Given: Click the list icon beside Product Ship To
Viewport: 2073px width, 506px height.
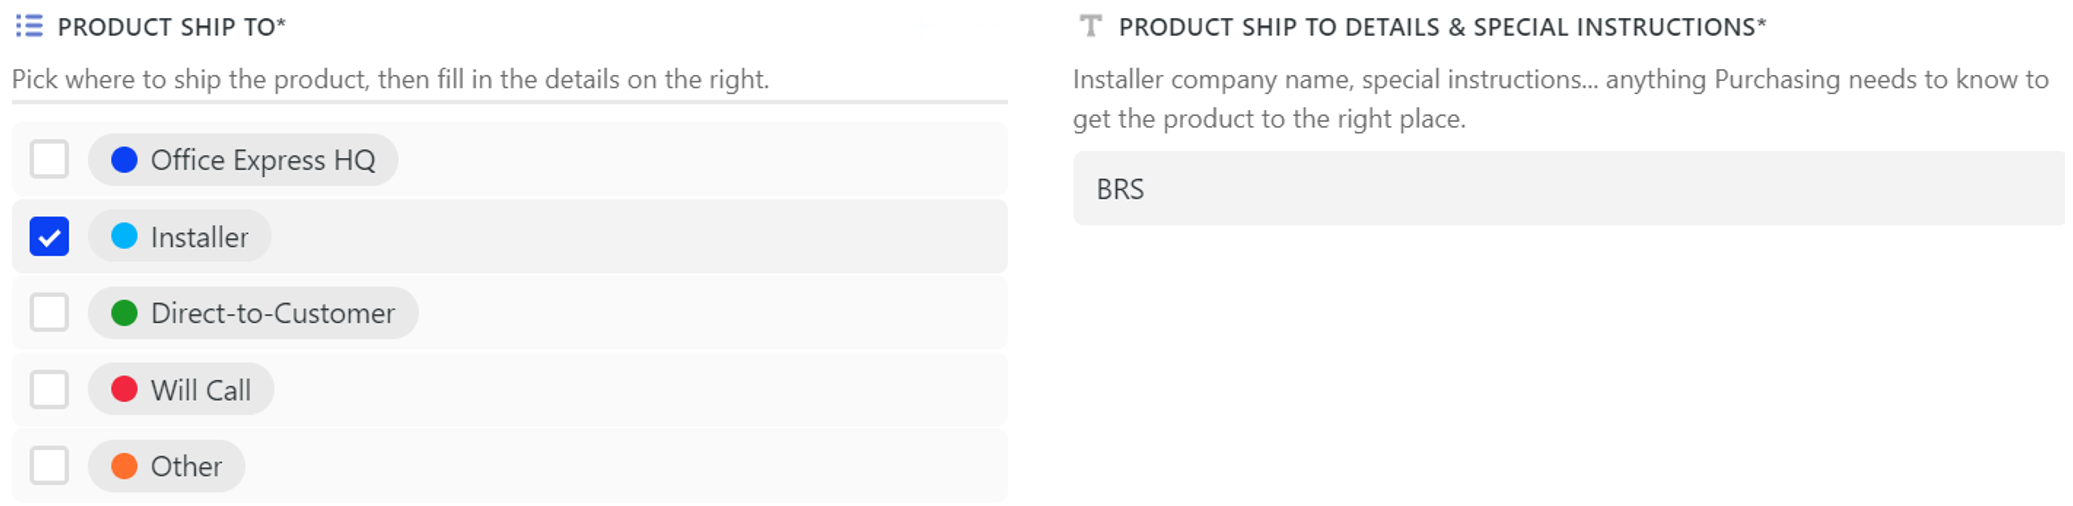Looking at the screenshot, I should tap(29, 26).
